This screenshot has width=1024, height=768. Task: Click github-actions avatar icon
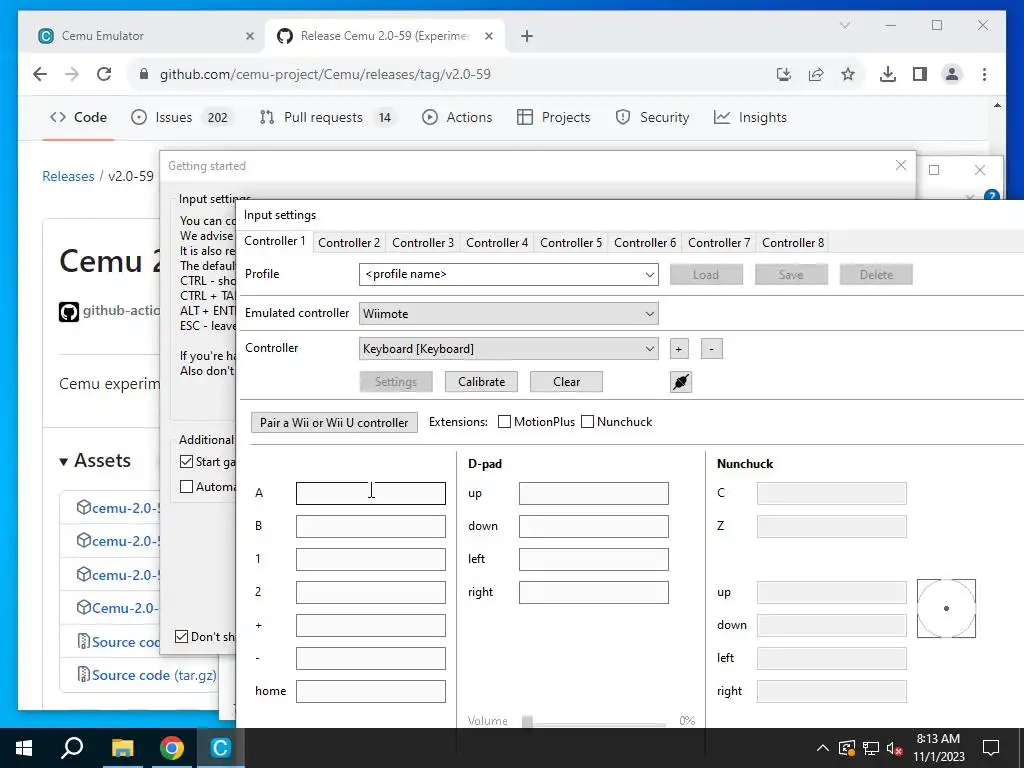[x=69, y=312]
